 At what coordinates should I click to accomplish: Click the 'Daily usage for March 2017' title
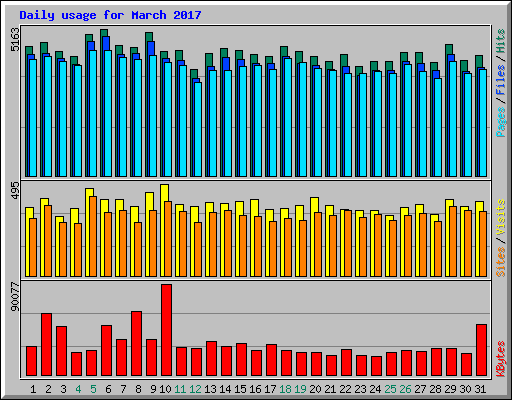coord(110,15)
